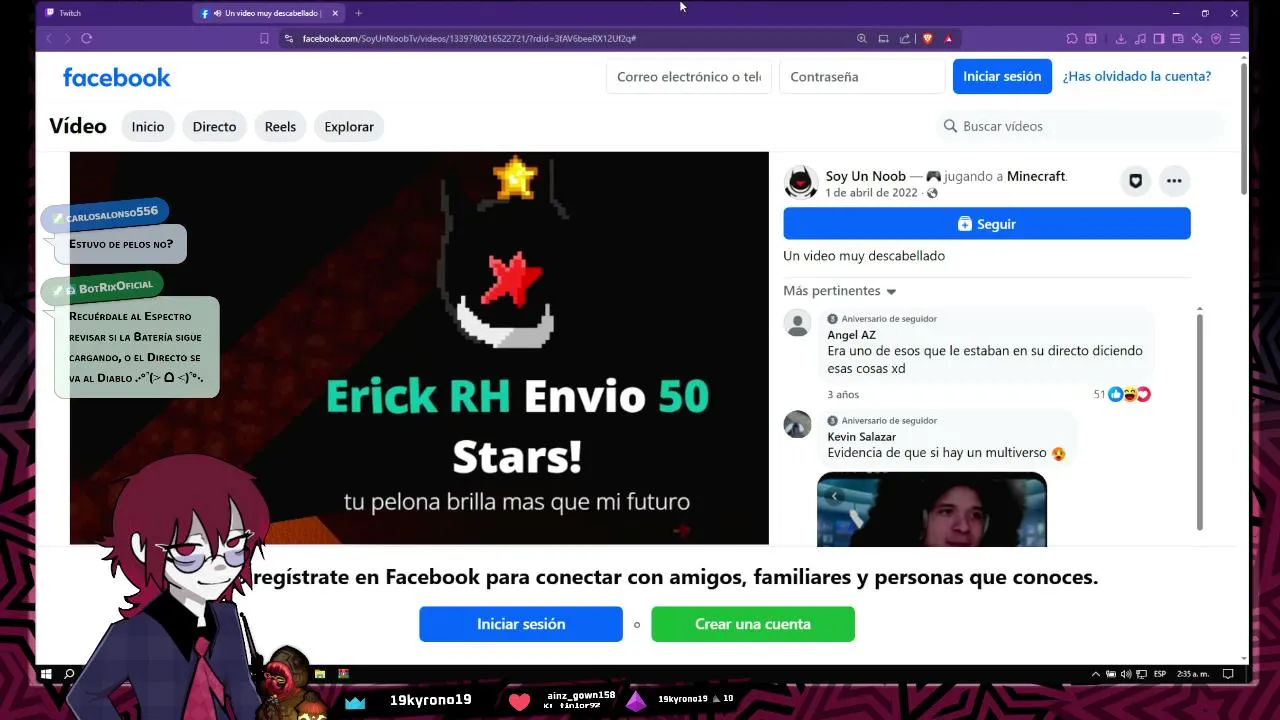
Task: Click the Angel AZ commenter name
Action: tap(851, 335)
